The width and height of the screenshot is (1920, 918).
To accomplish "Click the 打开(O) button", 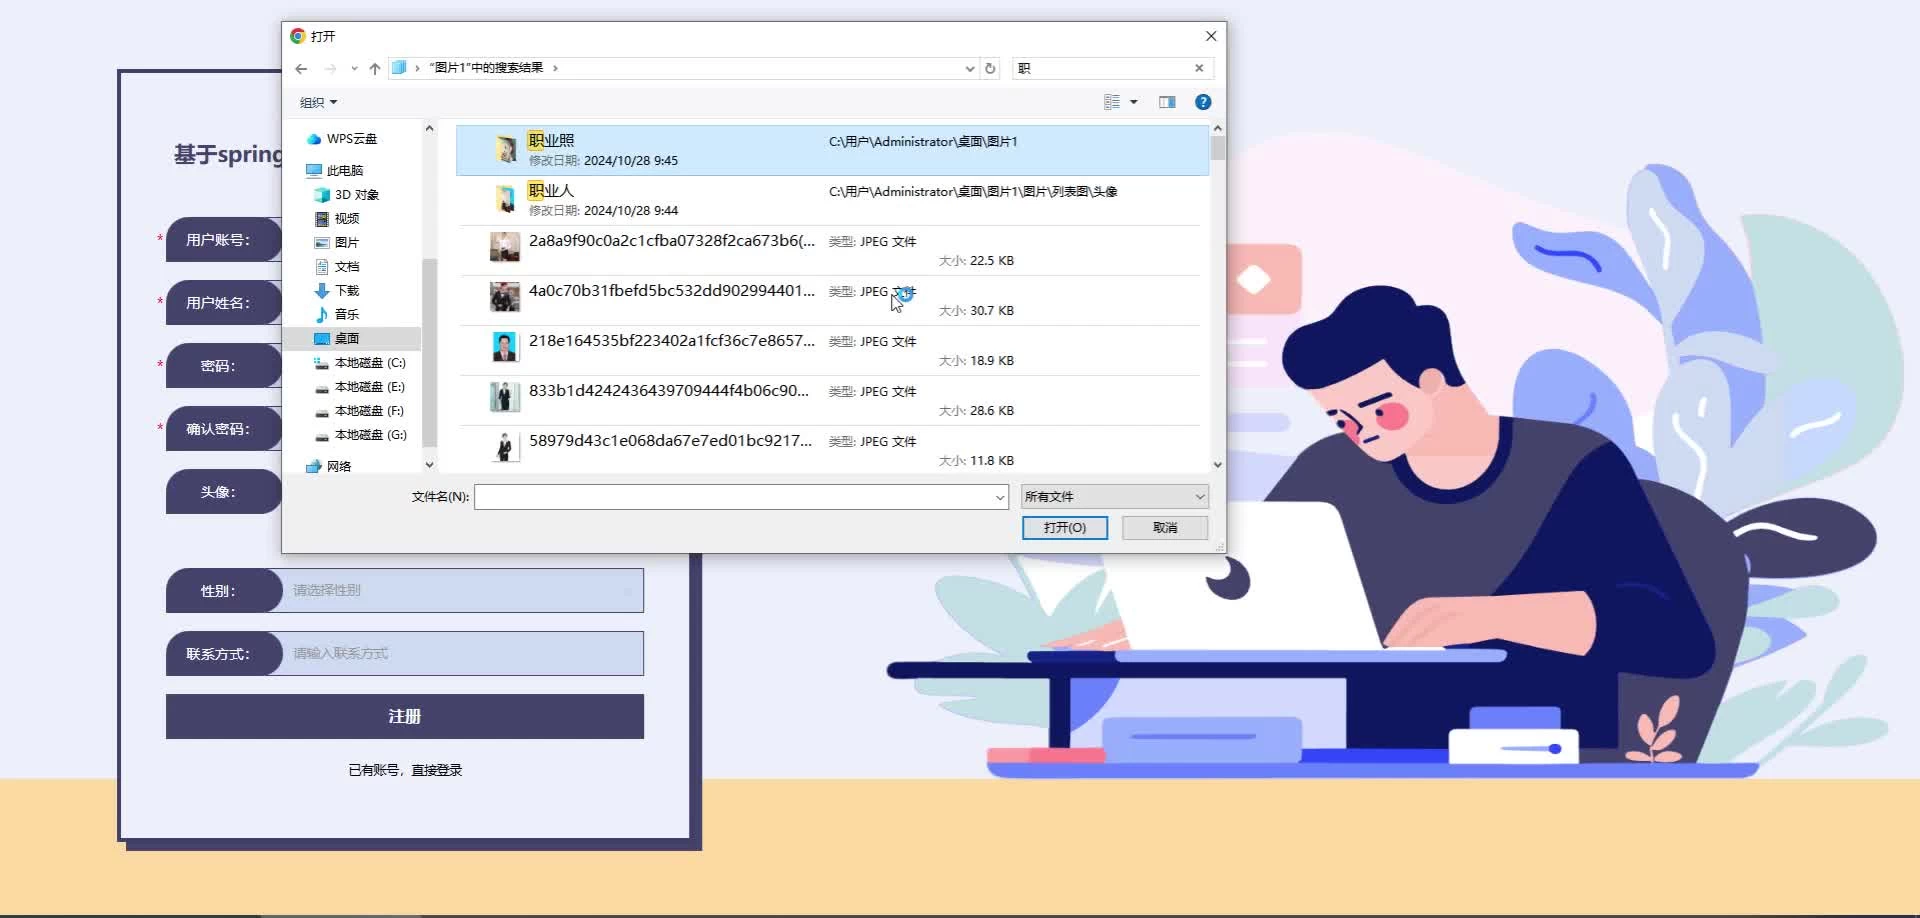I will [x=1065, y=528].
